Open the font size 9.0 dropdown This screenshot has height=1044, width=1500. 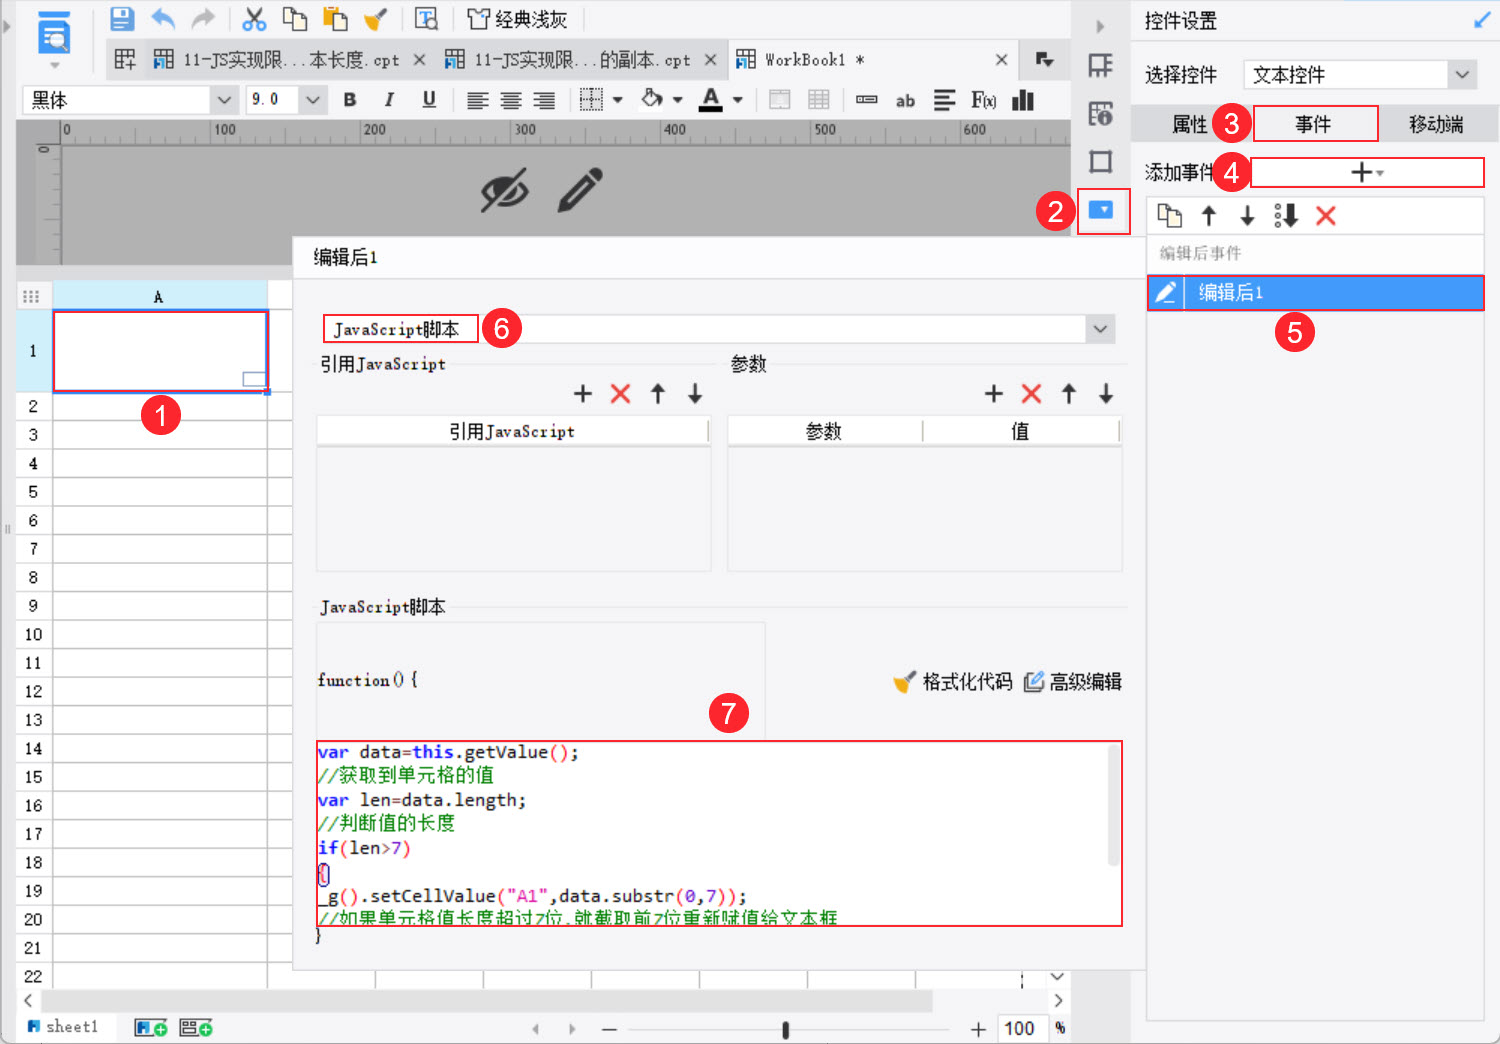click(x=313, y=100)
